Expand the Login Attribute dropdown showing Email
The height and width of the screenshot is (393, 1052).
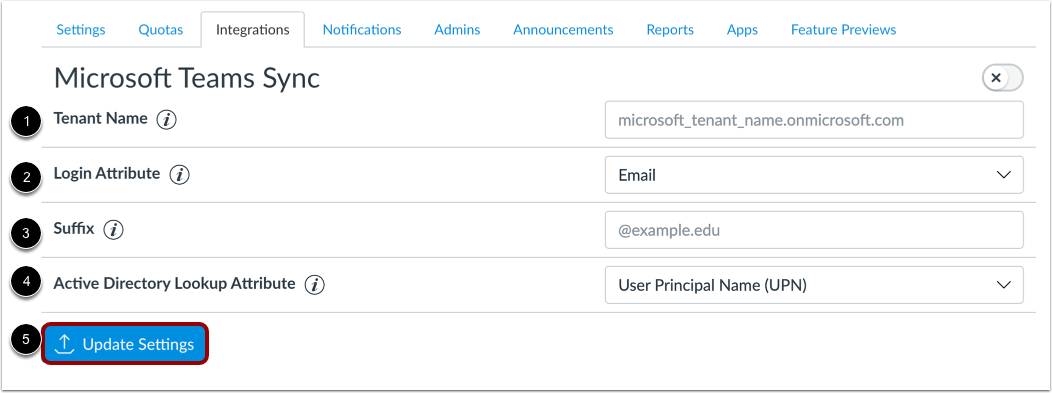coord(814,175)
